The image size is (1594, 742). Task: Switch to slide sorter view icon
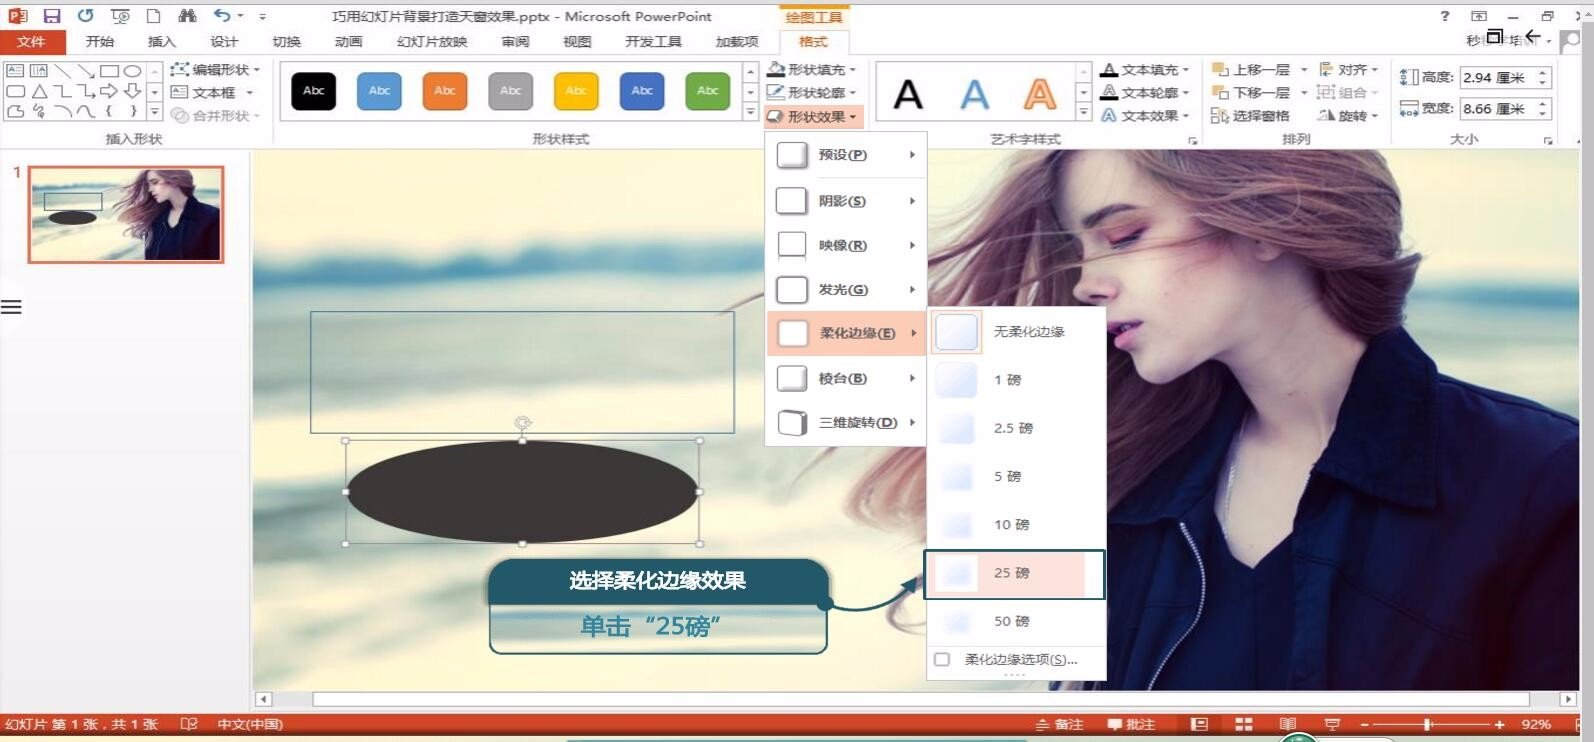click(x=1243, y=724)
